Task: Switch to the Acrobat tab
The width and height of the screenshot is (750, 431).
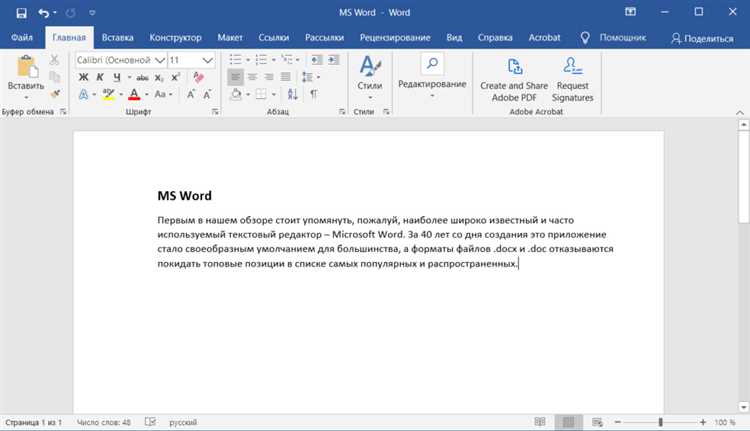Action: [544, 37]
